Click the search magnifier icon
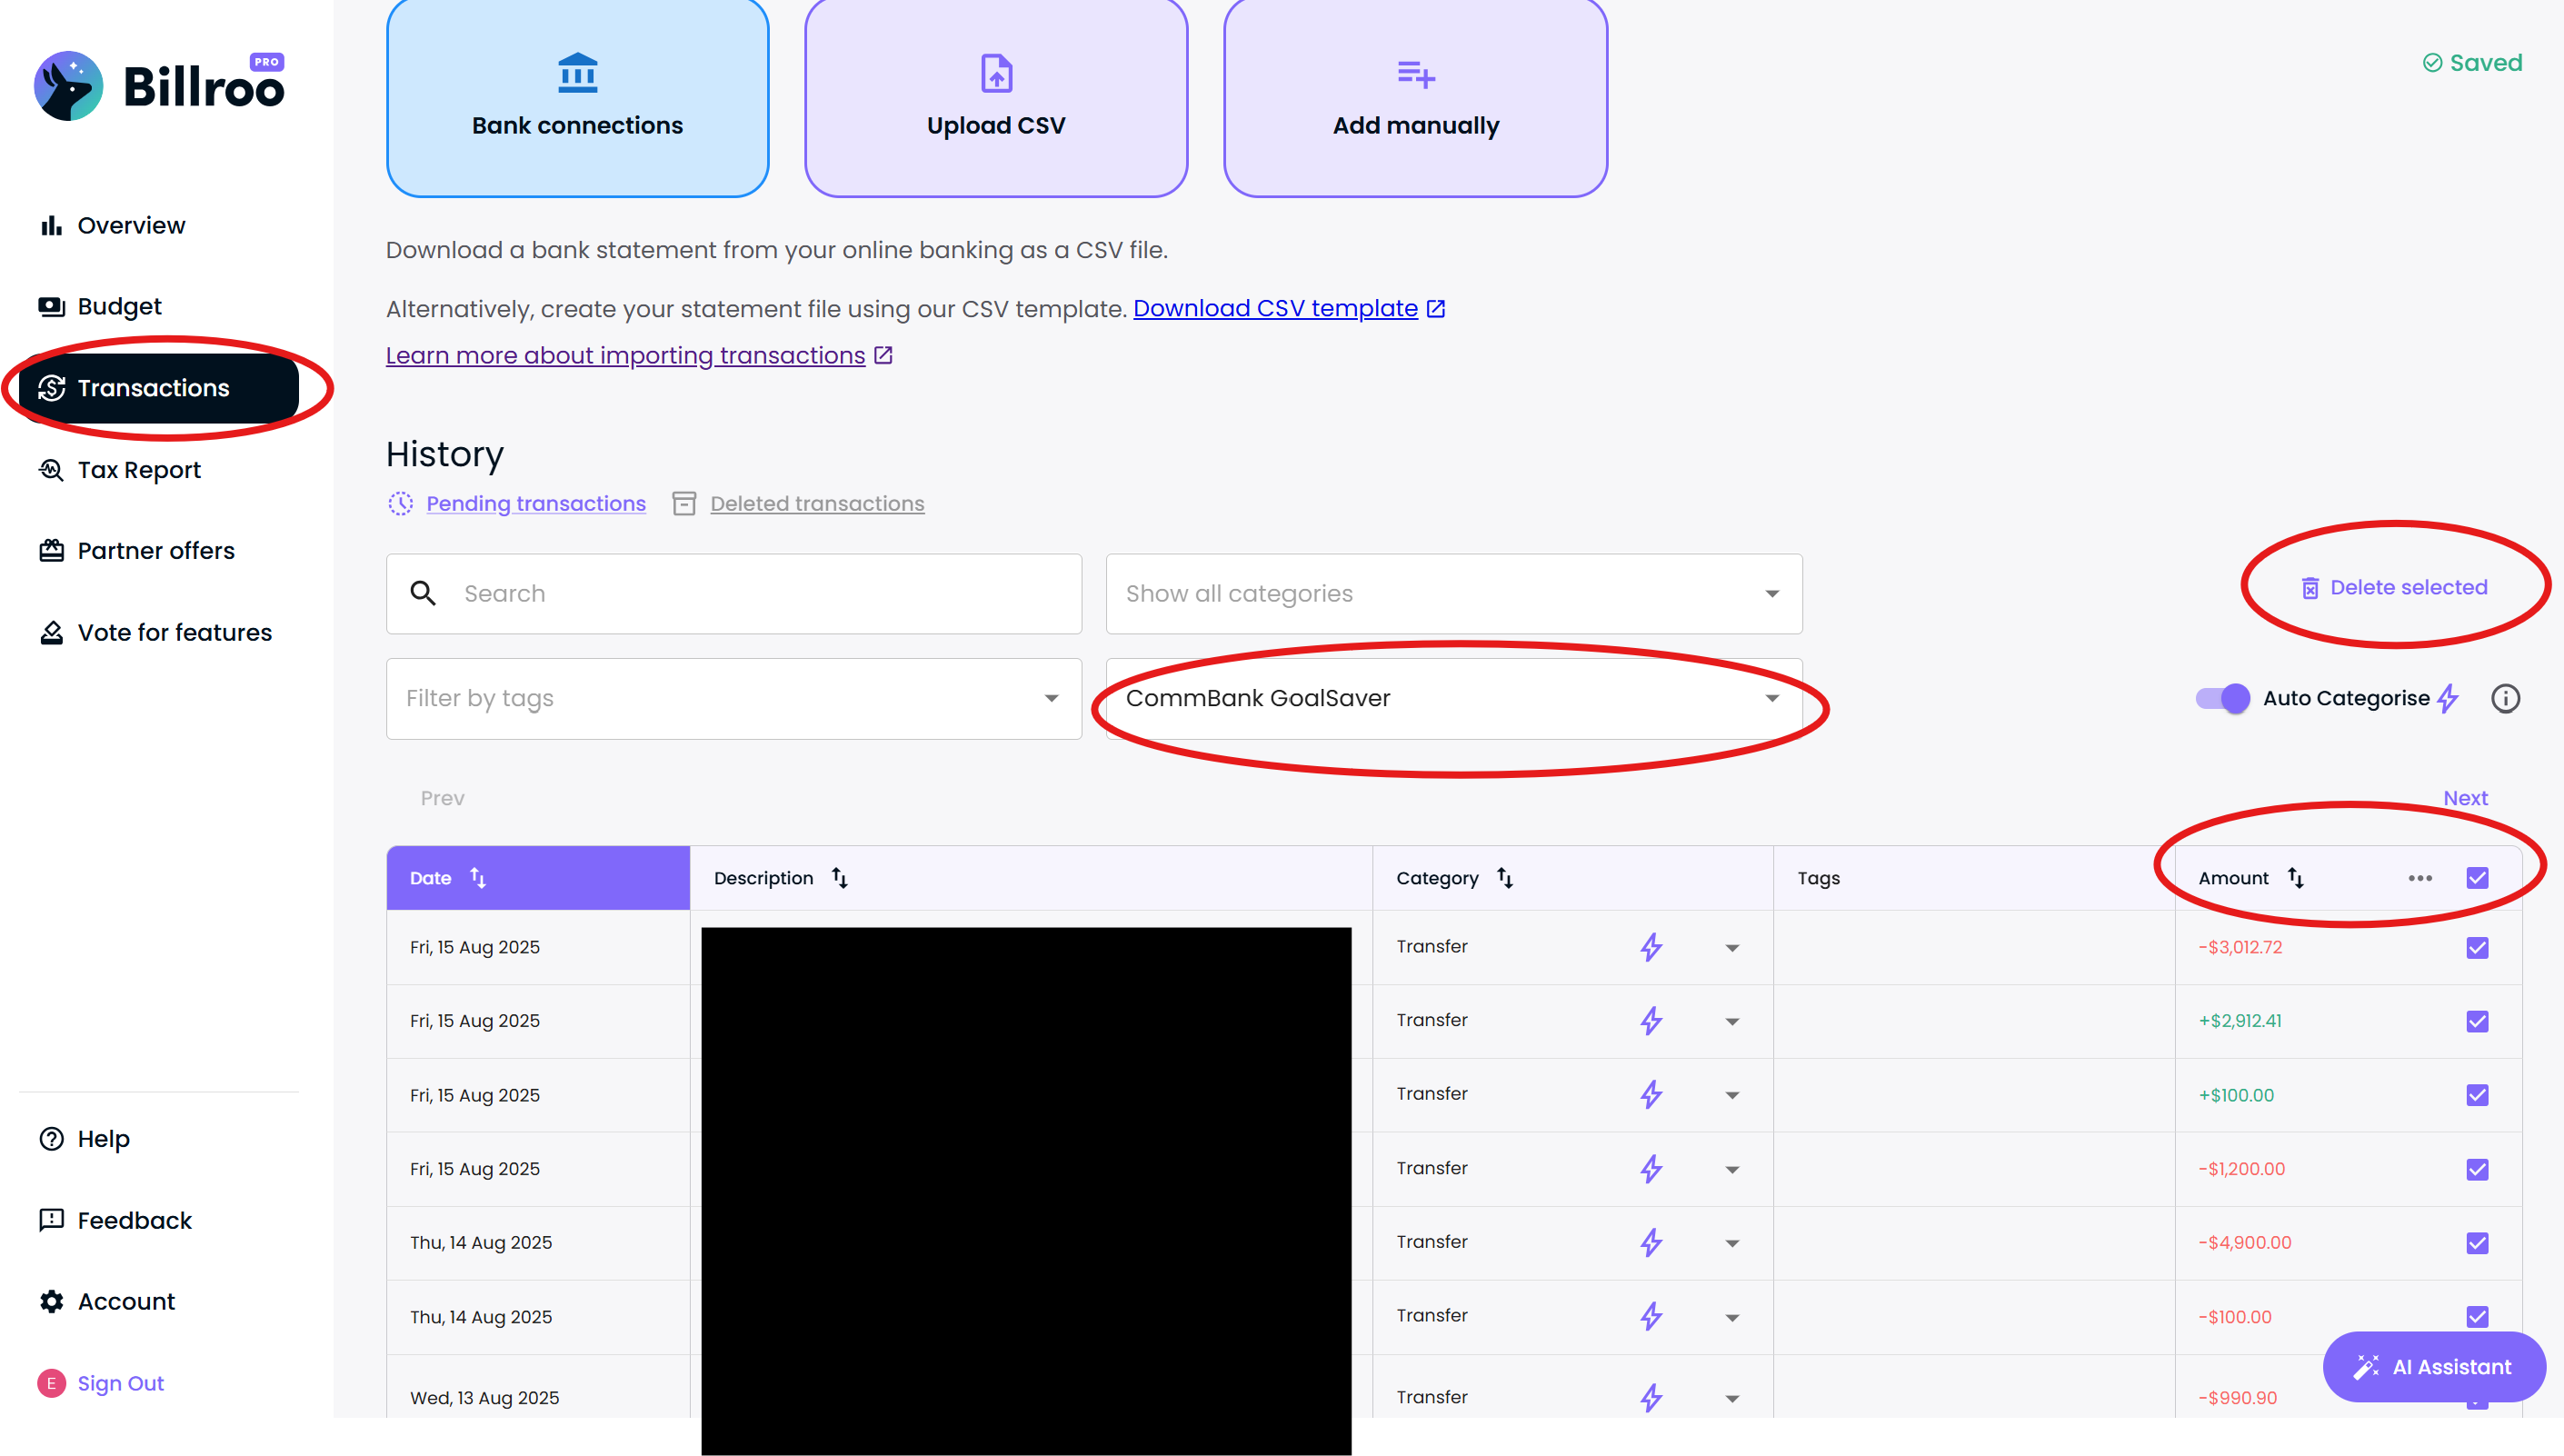This screenshot has width=2564, height=1456. click(x=423, y=593)
